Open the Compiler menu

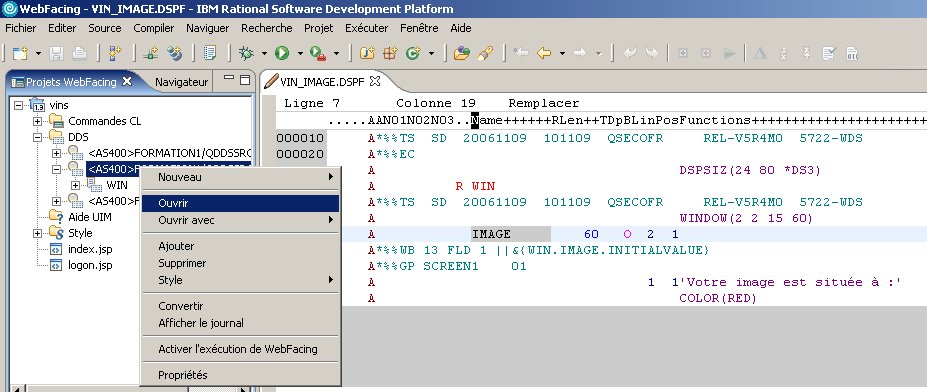(154, 28)
